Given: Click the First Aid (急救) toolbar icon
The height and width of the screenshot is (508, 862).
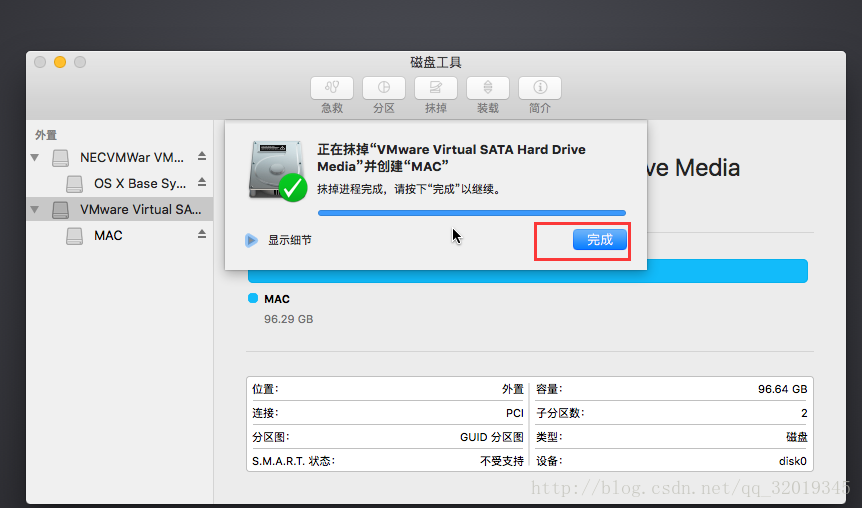Looking at the screenshot, I should click(331, 88).
